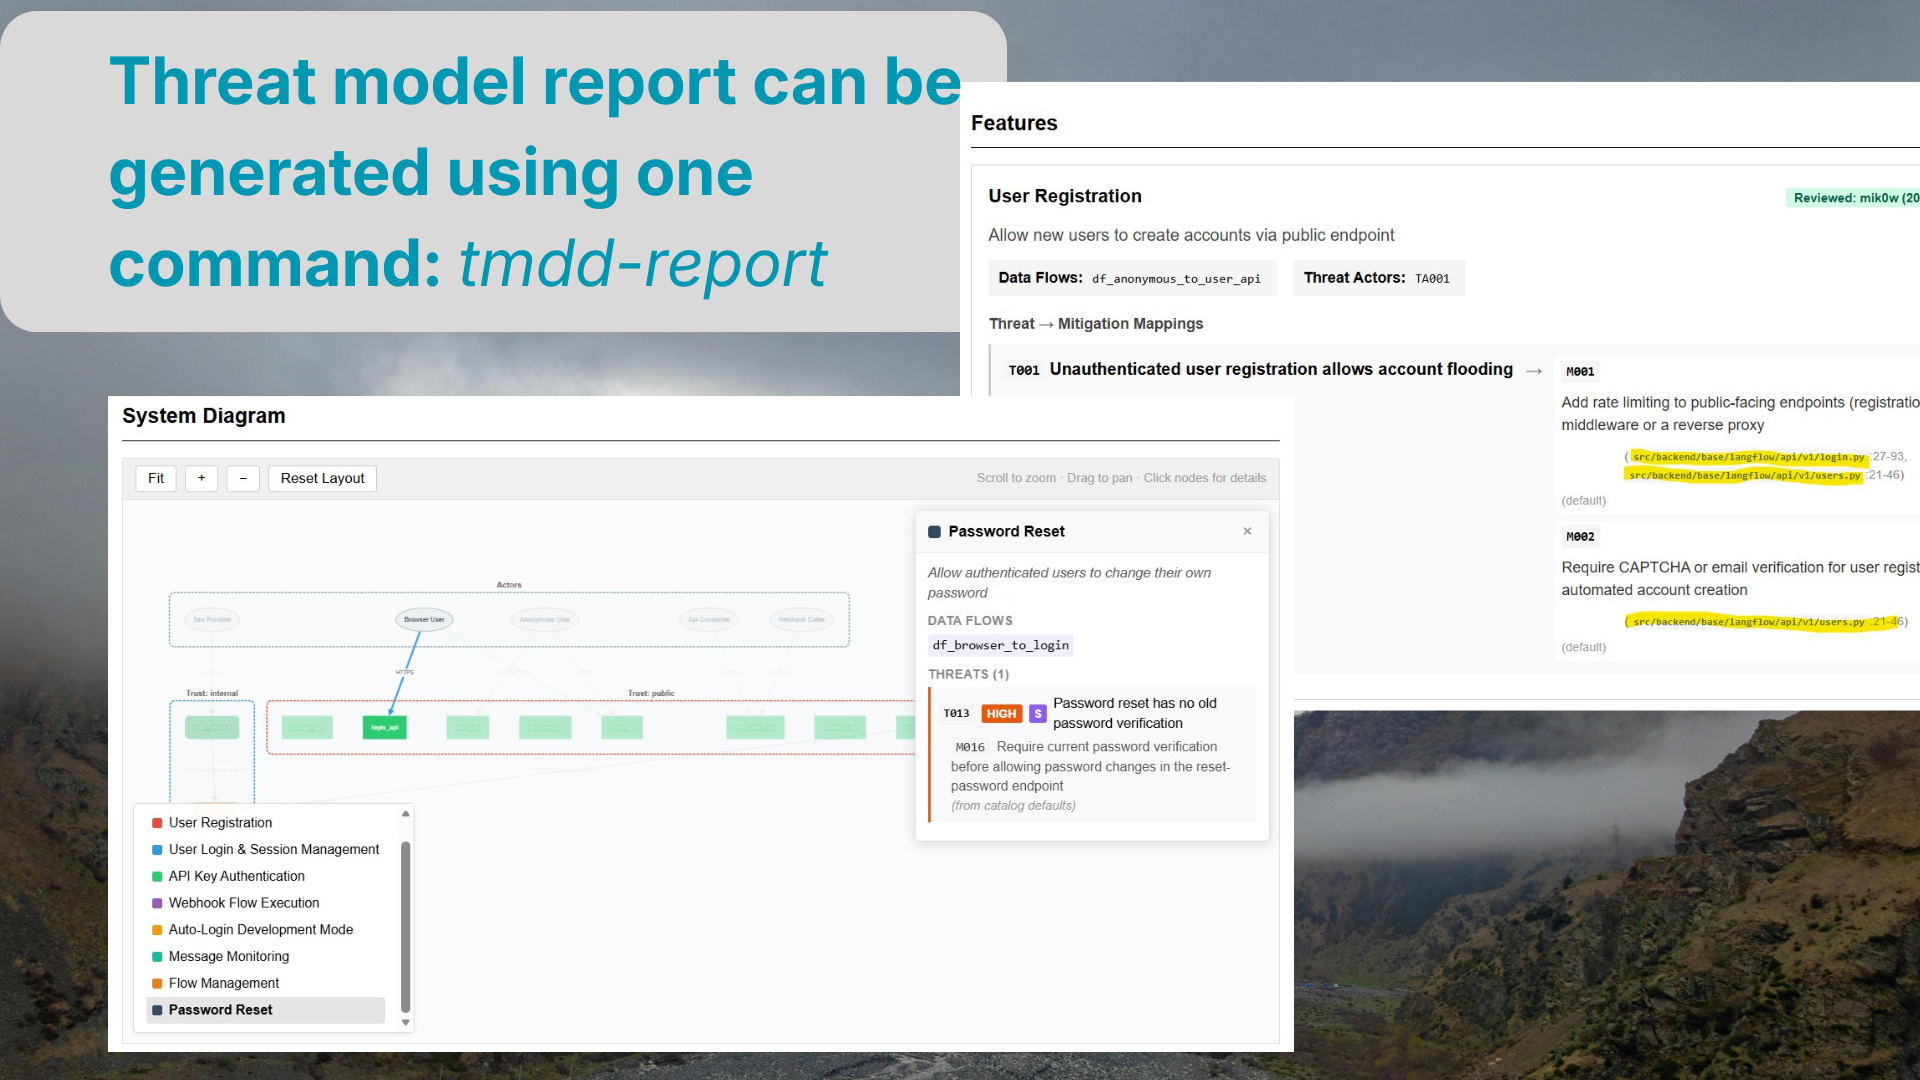Click the Webhook Caller actor node

pyautogui.click(x=801, y=619)
